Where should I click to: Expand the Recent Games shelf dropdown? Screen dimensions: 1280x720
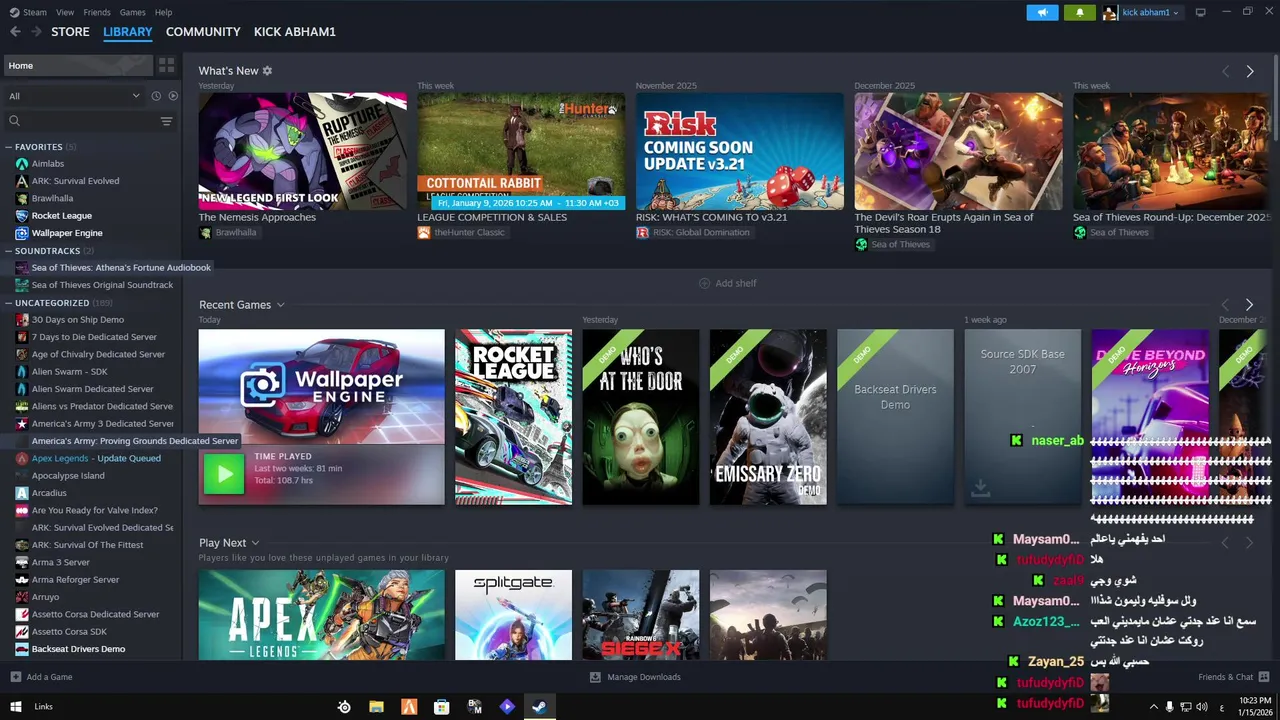click(x=280, y=305)
